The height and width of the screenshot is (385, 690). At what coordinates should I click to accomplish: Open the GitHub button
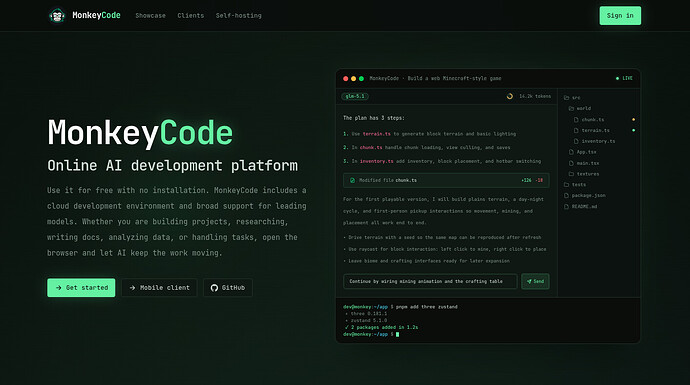(x=228, y=287)
